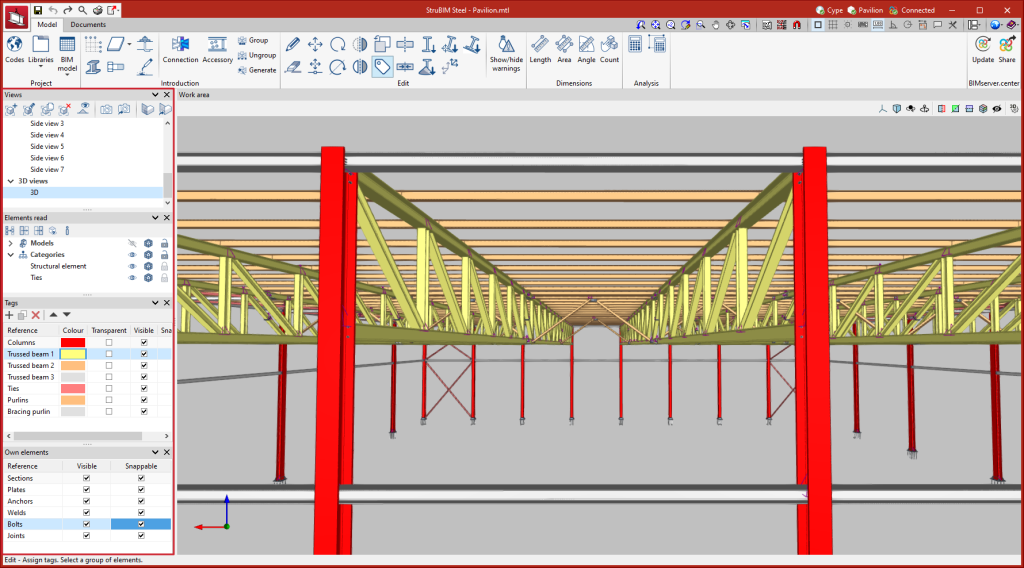Open the Codes globe icon
This screenshot has width=1024, height=568.
coord(14,46)
